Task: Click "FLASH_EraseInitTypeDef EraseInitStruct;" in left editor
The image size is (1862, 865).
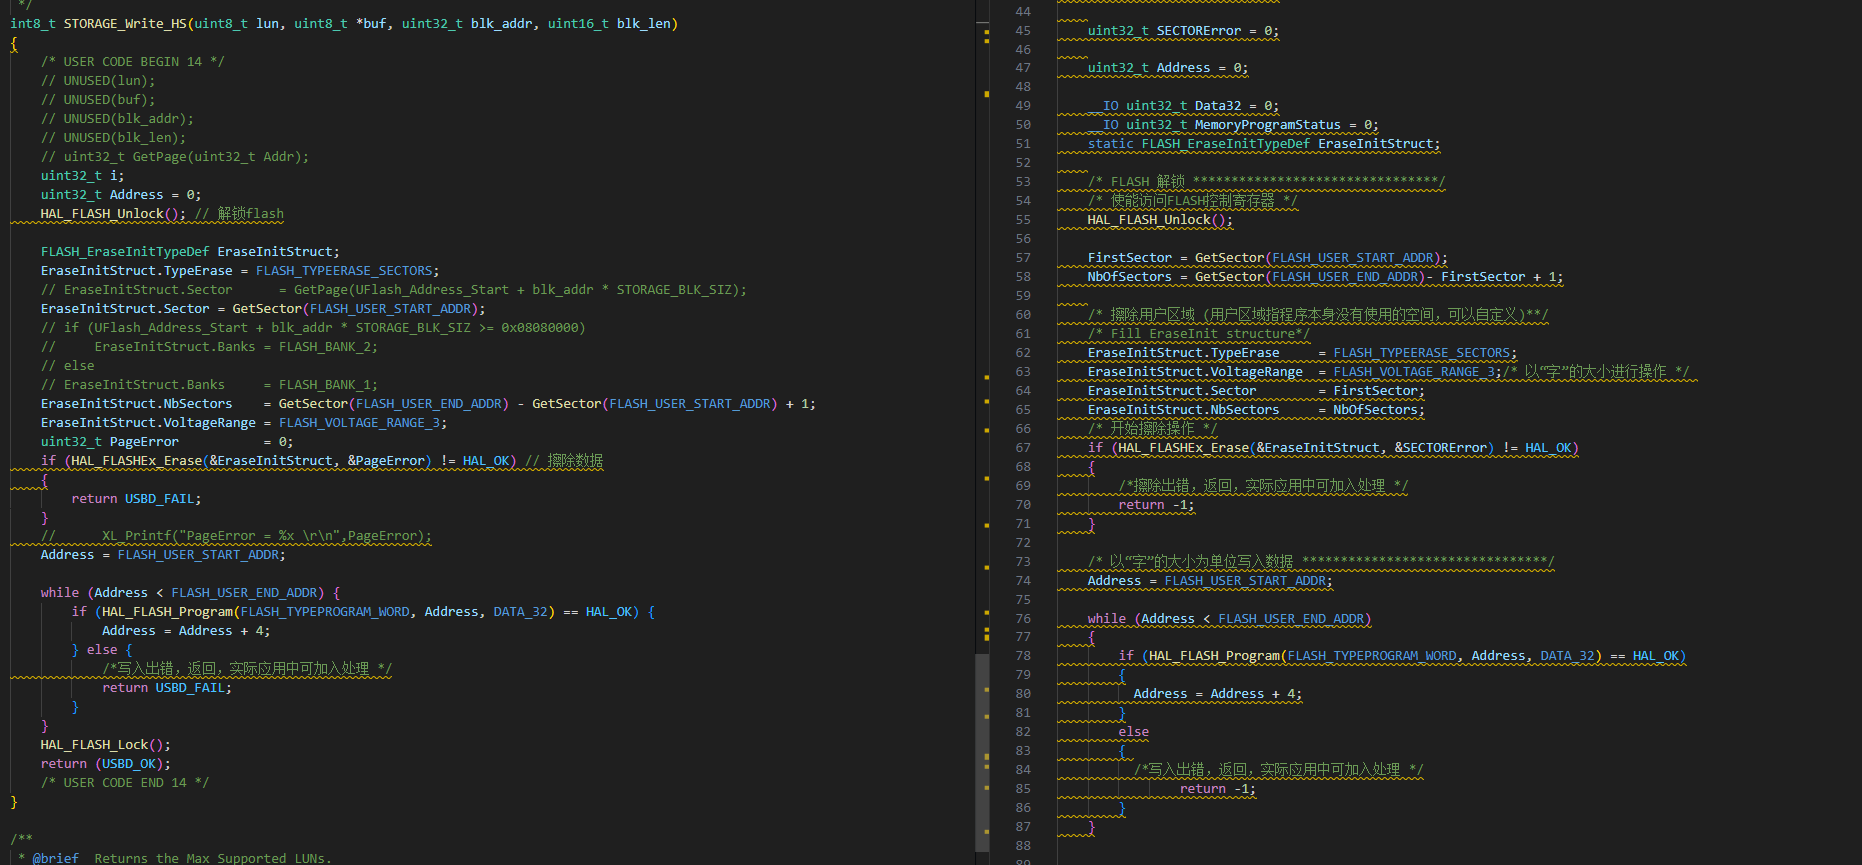Action: pos(190,251)
